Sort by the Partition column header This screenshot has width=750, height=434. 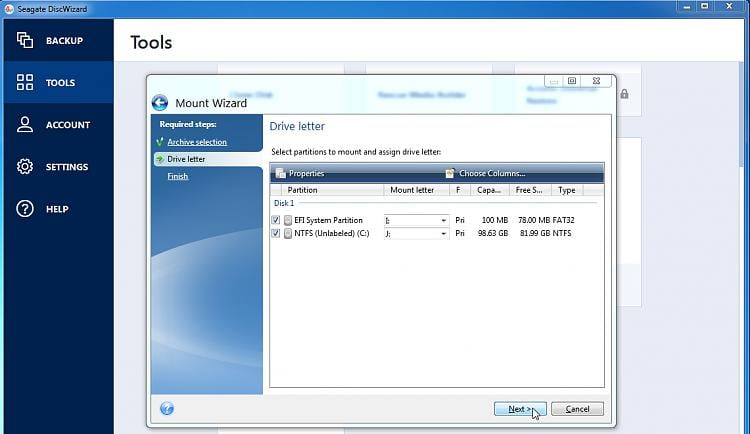click(x=332, y=190)
